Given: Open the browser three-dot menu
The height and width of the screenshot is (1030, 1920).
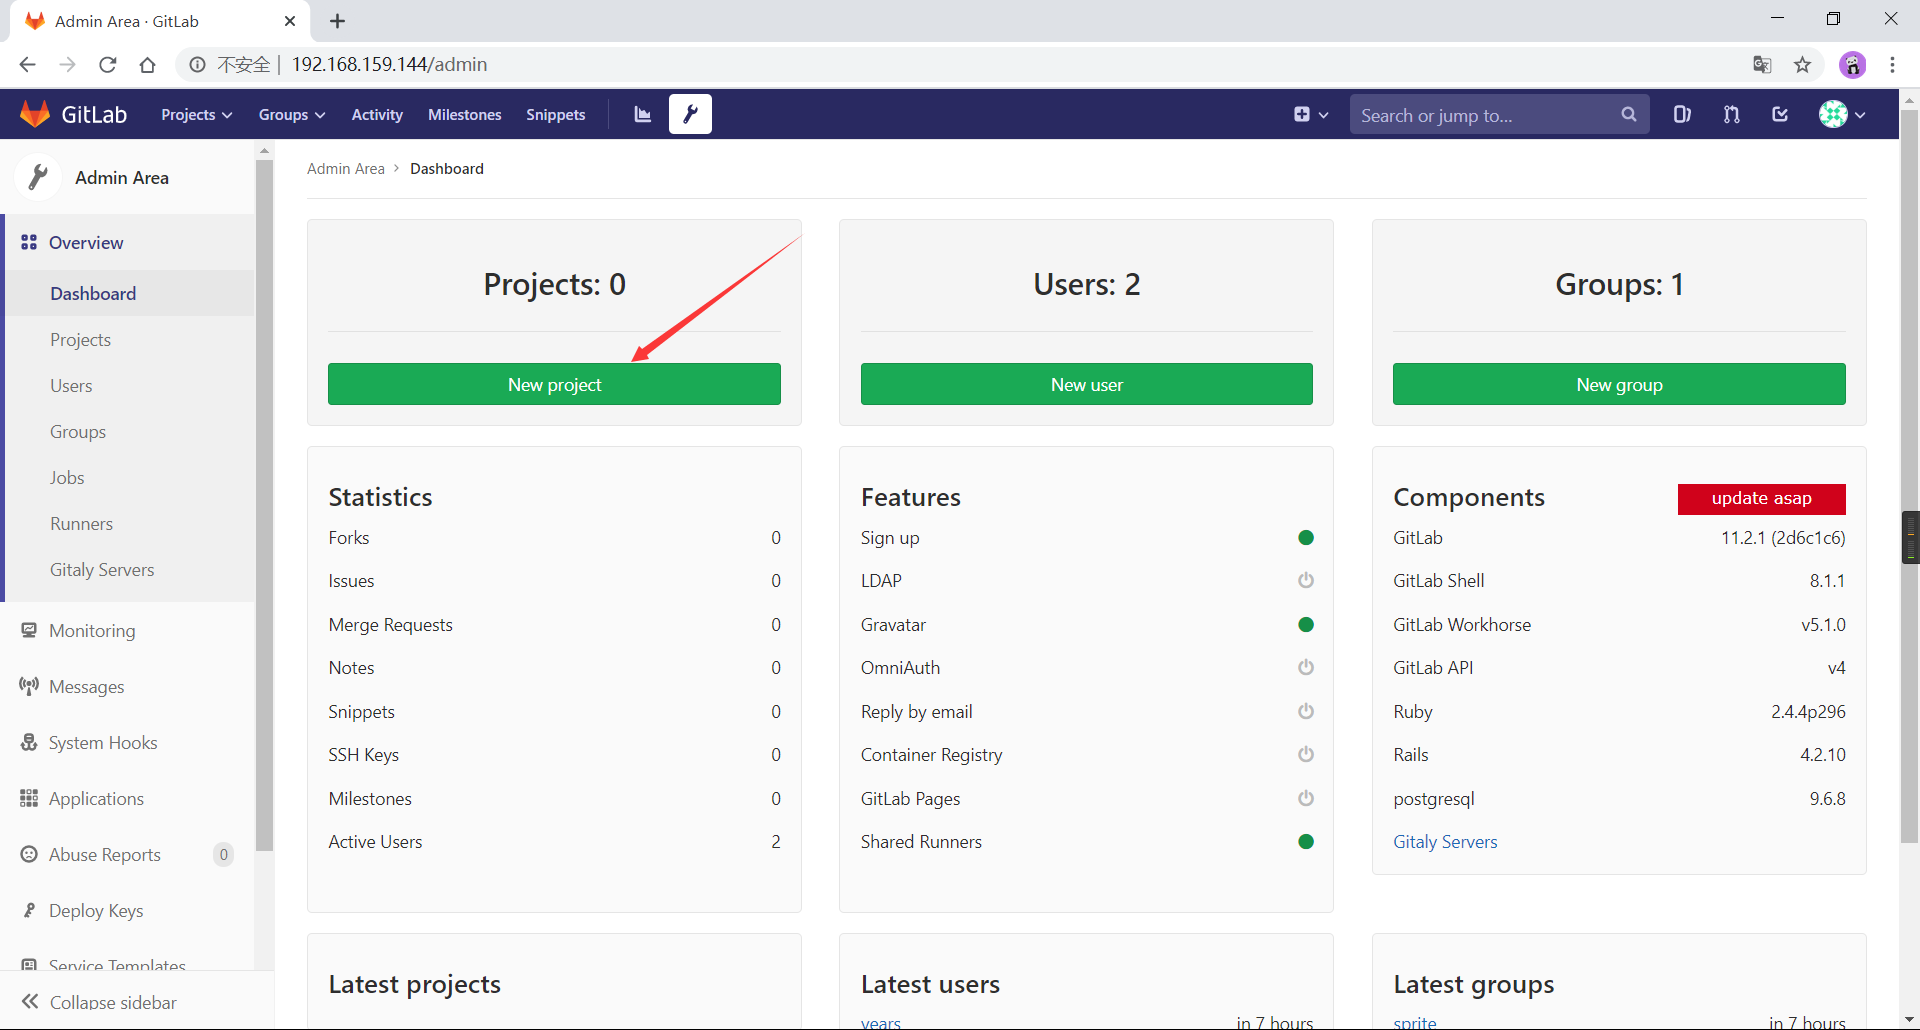Looking at the screenshot, I should point(1892,65).
